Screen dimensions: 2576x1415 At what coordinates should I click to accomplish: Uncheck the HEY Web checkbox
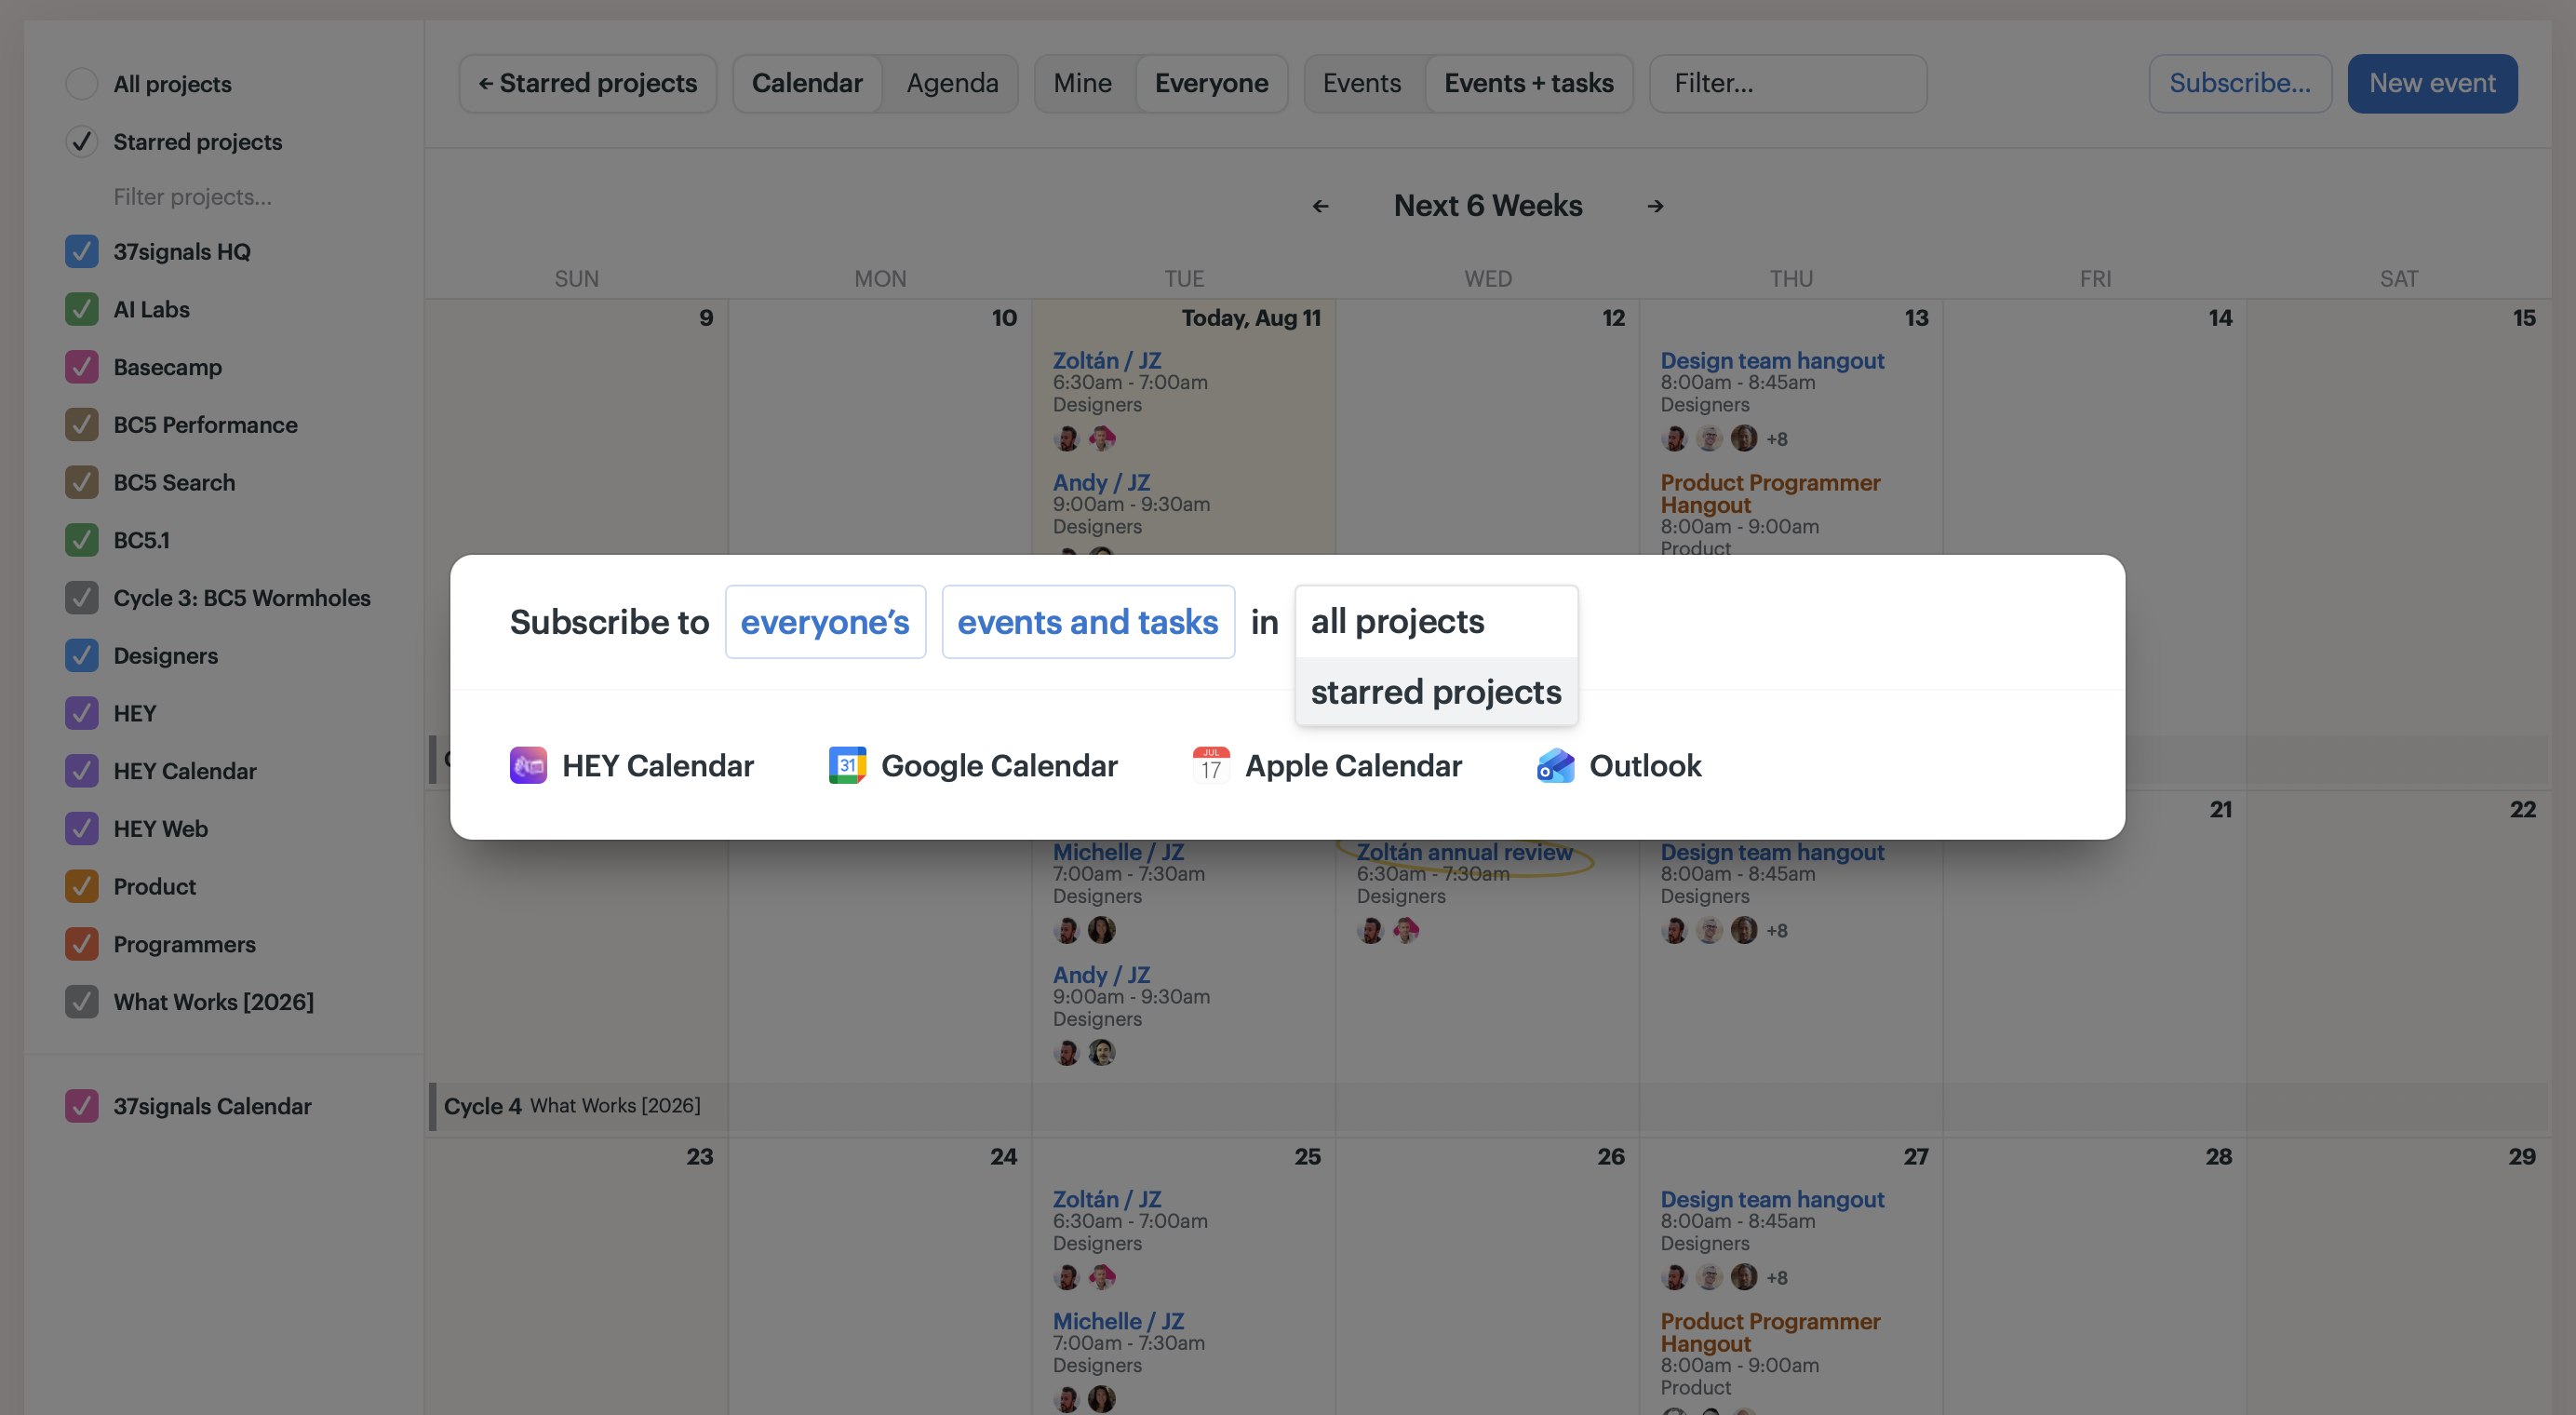click(82, 829)
